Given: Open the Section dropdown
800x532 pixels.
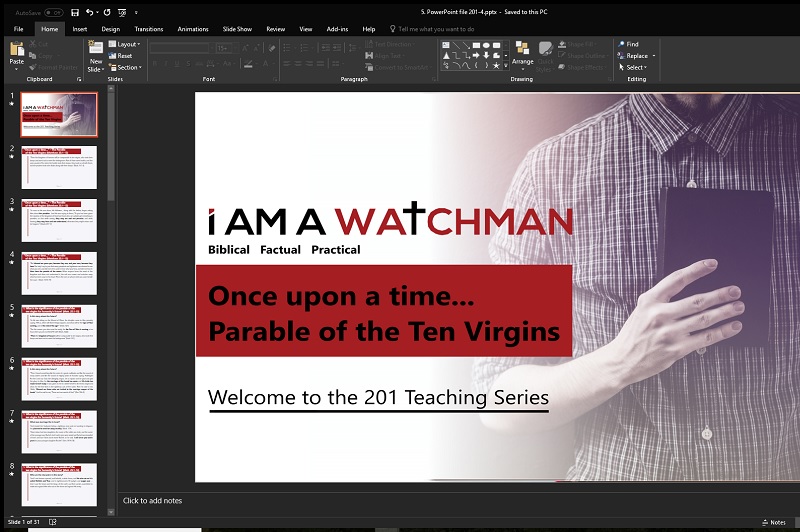Looking at the screenshot, I should (x=125, y=67).
